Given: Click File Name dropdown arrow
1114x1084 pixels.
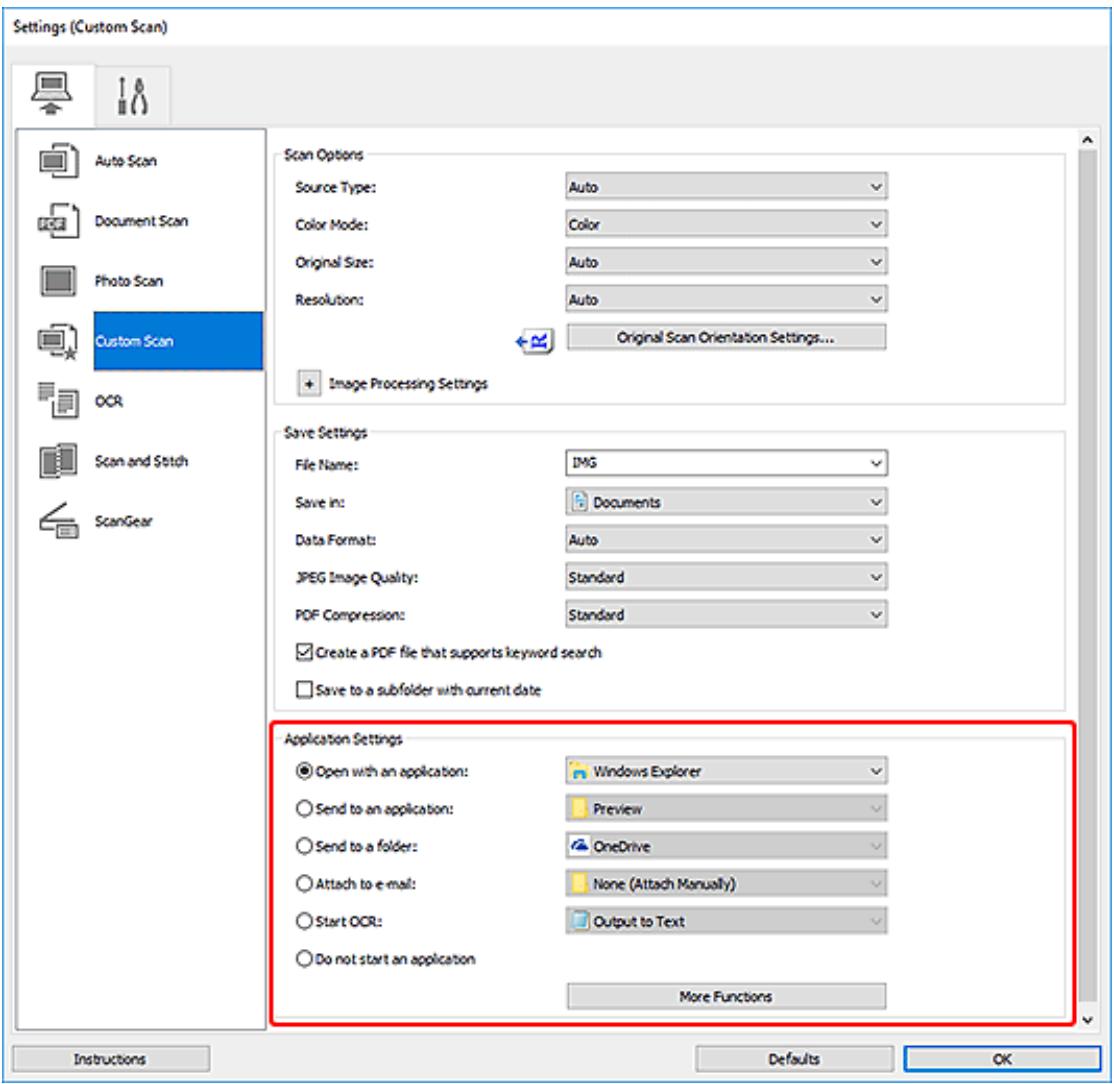Looking at the screenshot, I should (875, 463).
